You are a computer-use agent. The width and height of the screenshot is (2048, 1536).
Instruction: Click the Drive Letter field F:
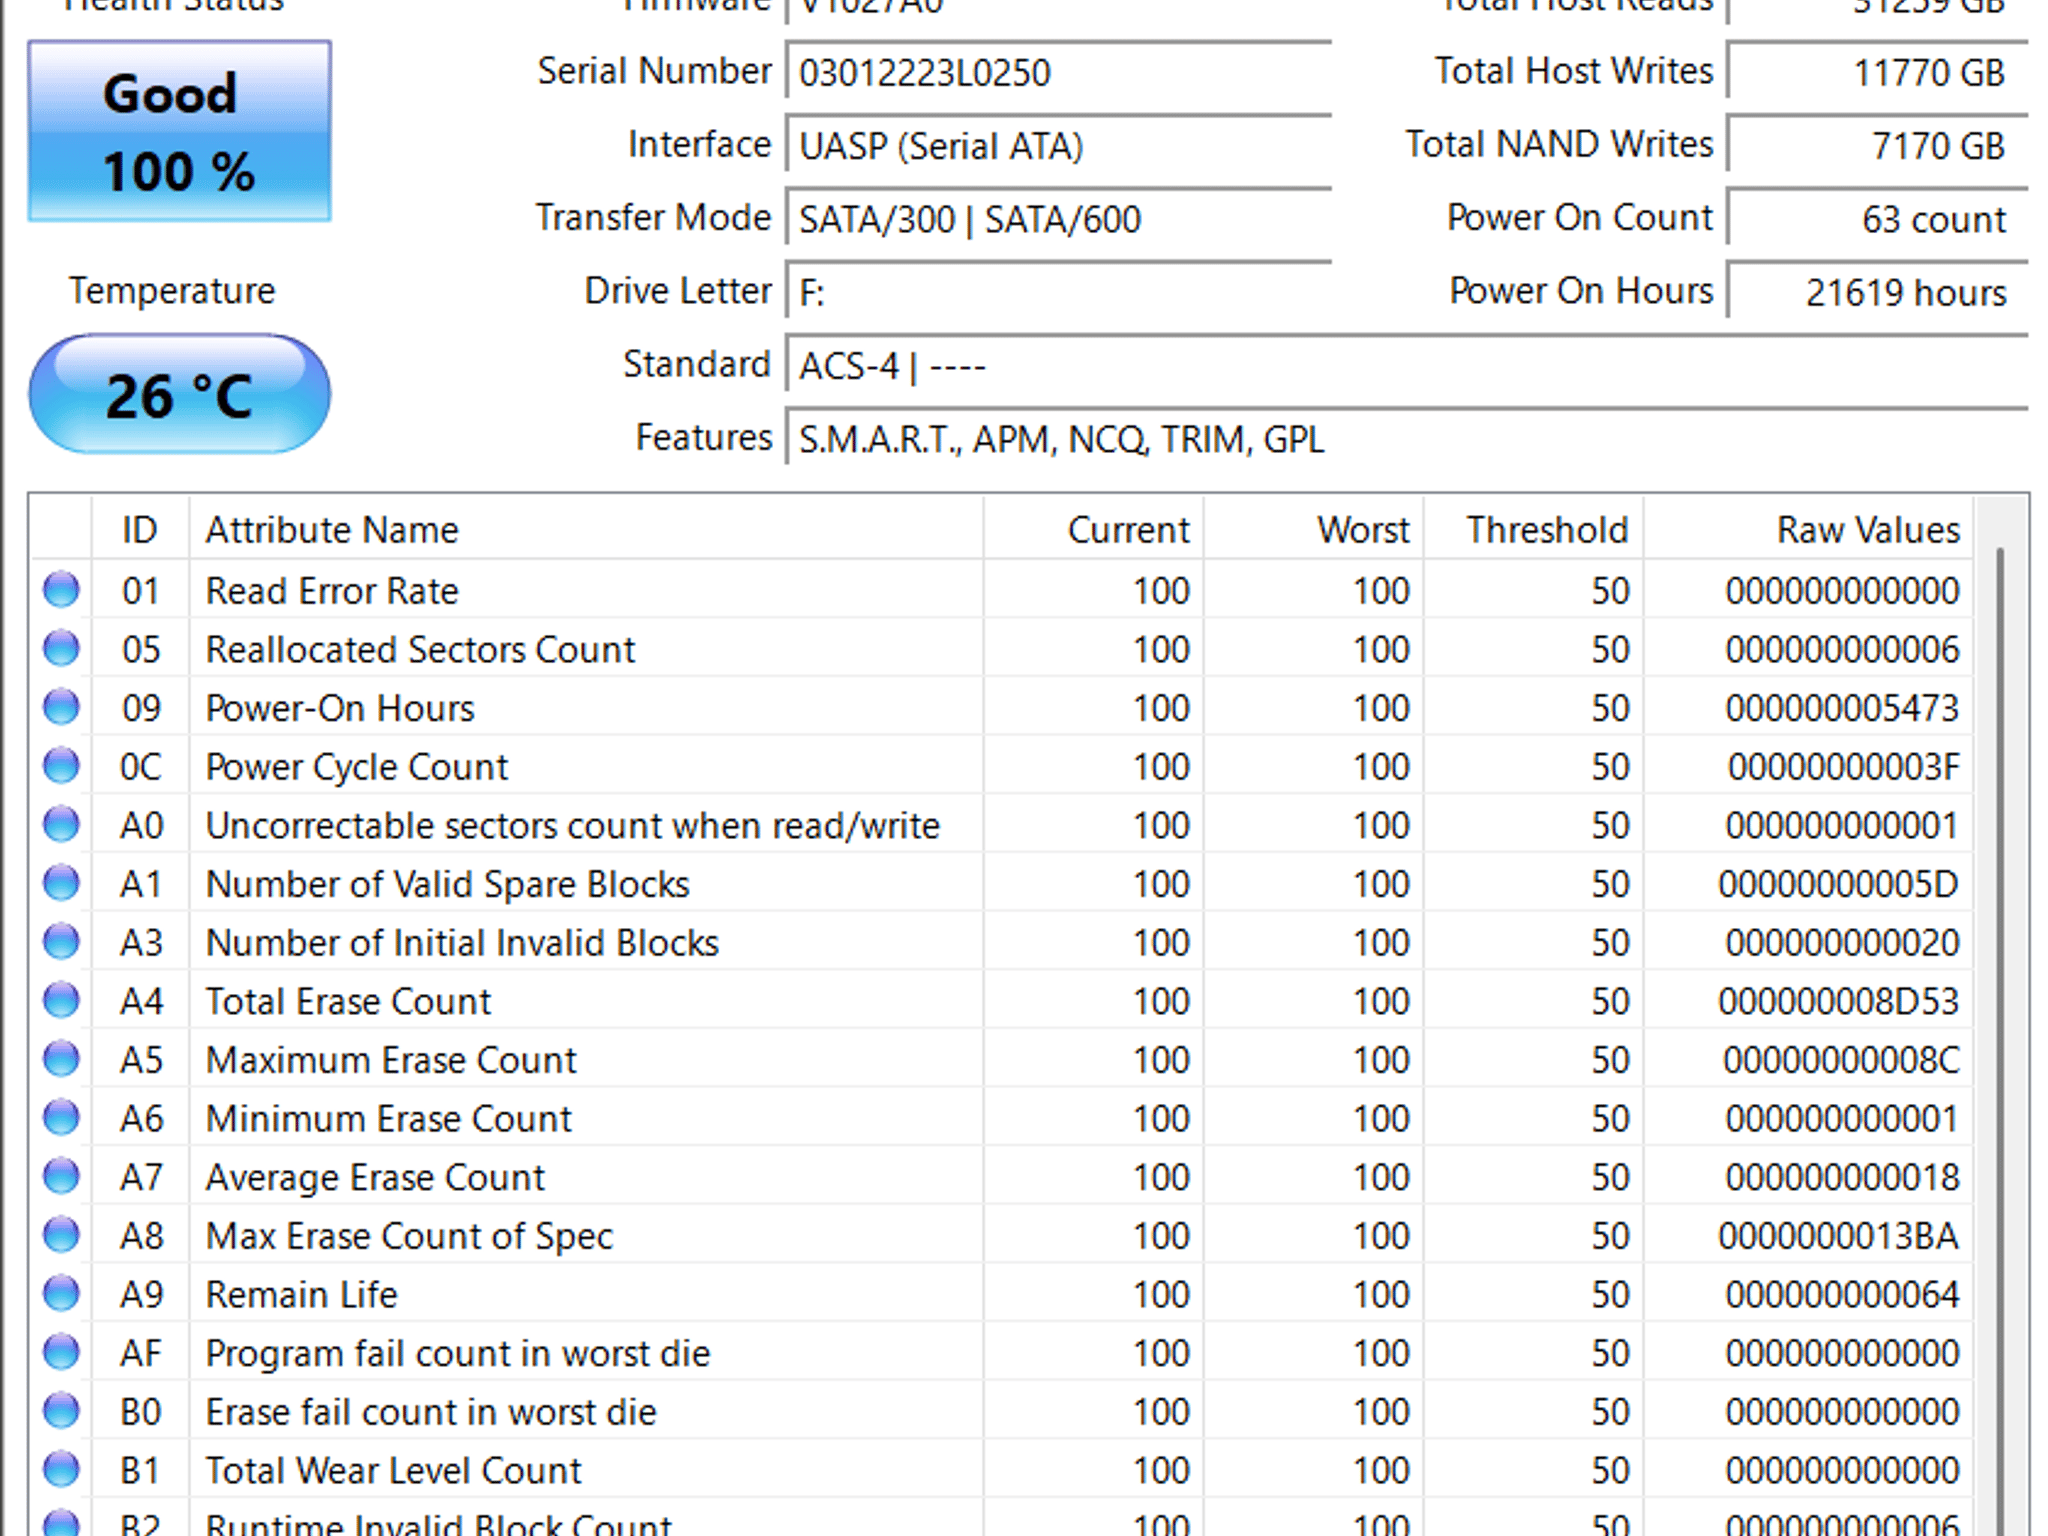coord(1059,292)
